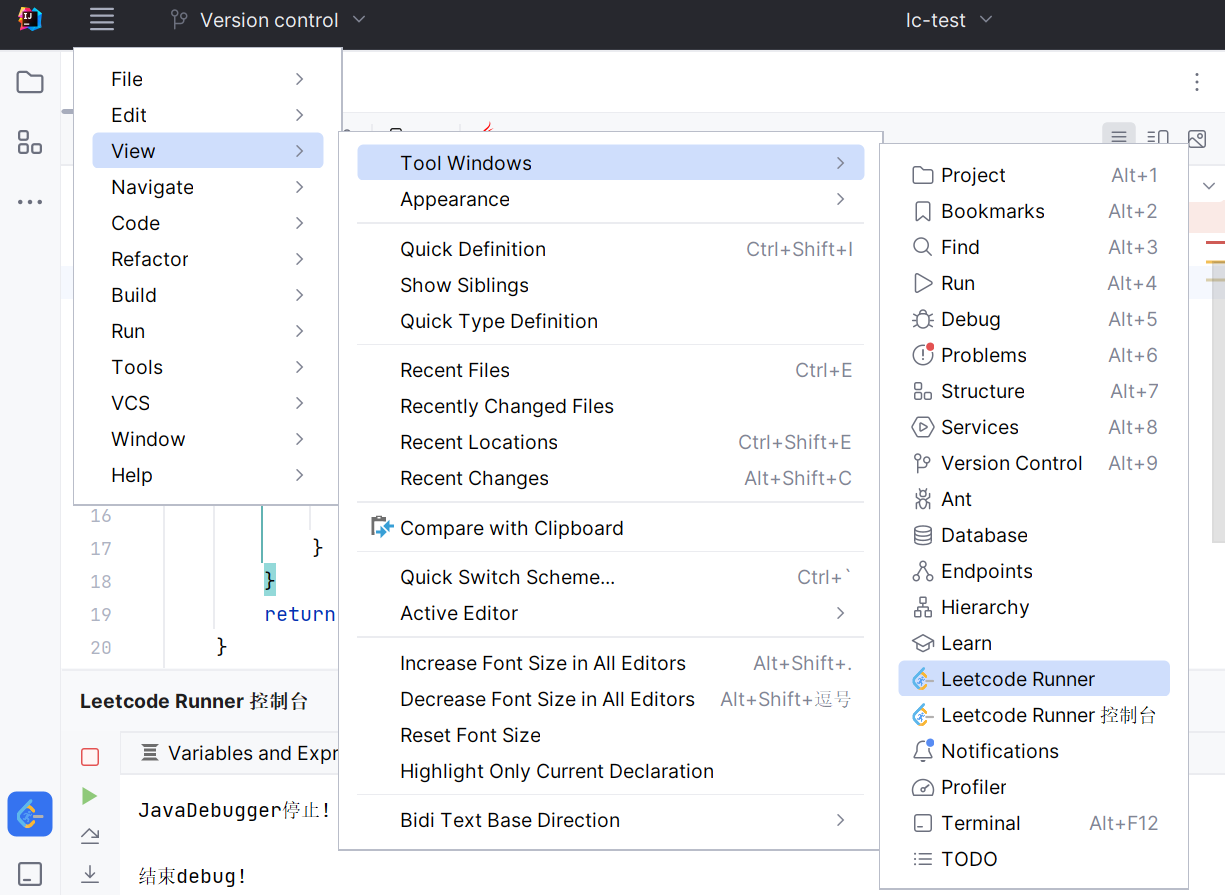Click the Project folder icon in left sidebar
The height and width of the screenshot is (895, 1225).
30,82
